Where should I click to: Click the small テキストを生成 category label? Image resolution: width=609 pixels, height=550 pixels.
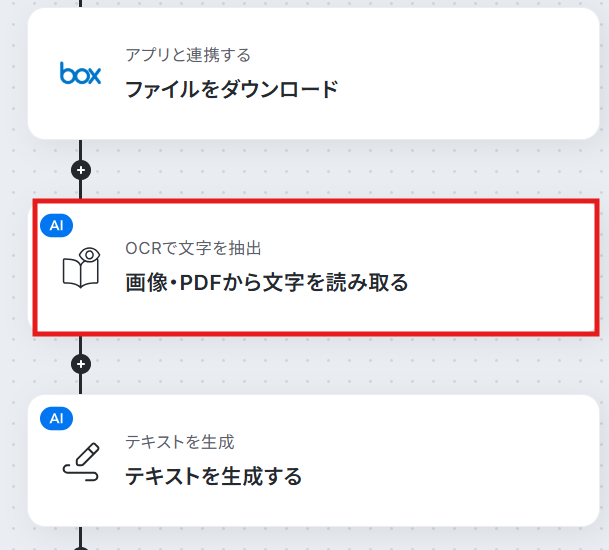[180, 442]
